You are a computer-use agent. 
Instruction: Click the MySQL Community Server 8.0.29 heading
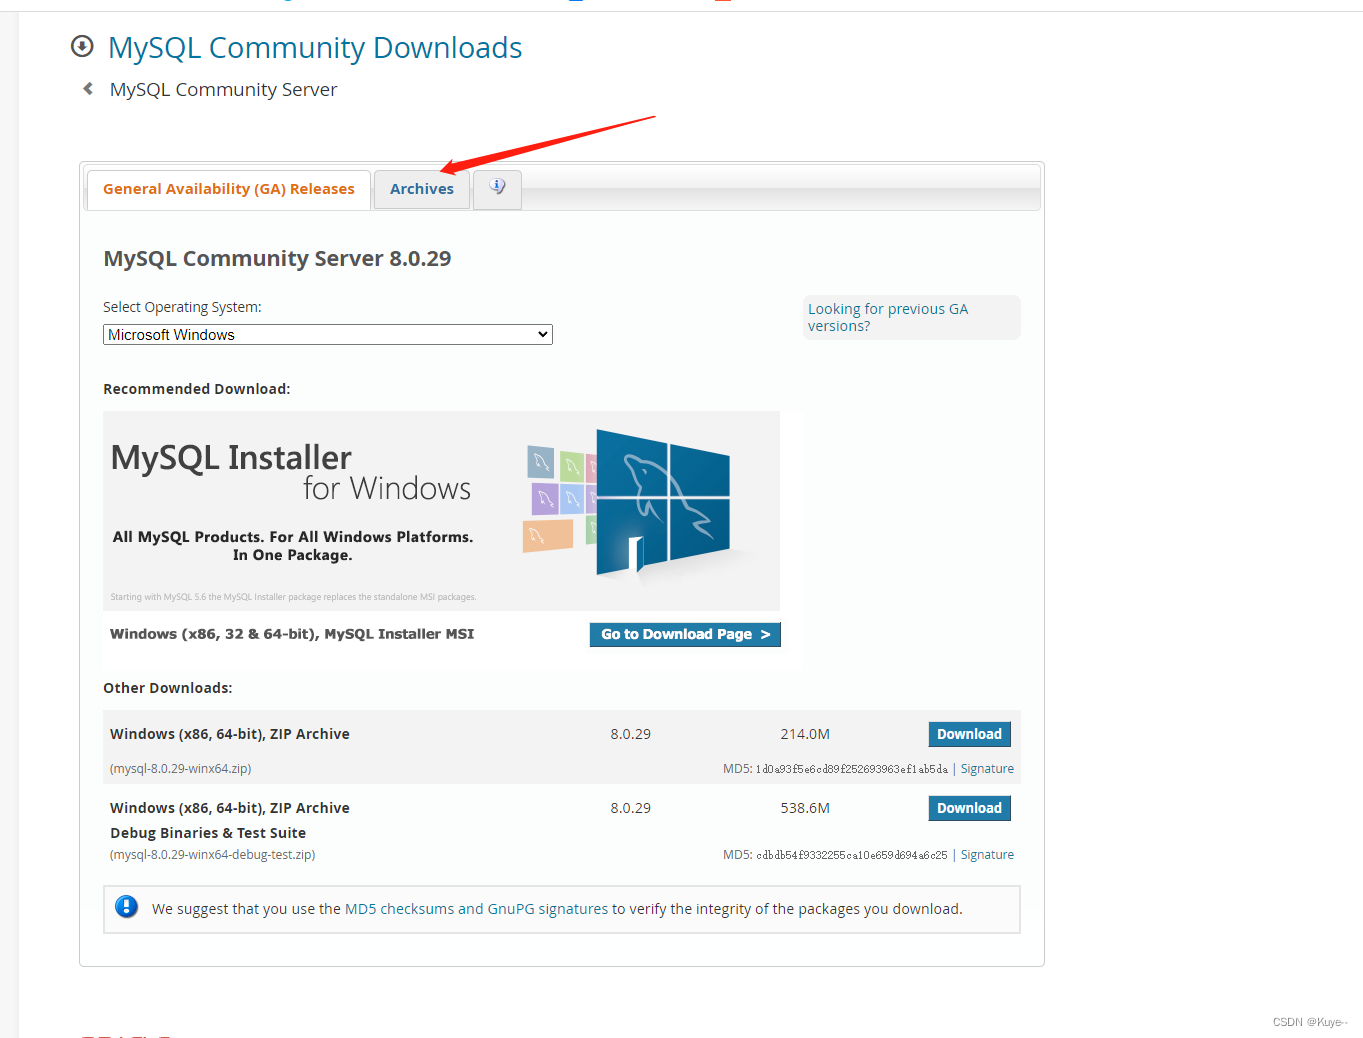[277, 258]
